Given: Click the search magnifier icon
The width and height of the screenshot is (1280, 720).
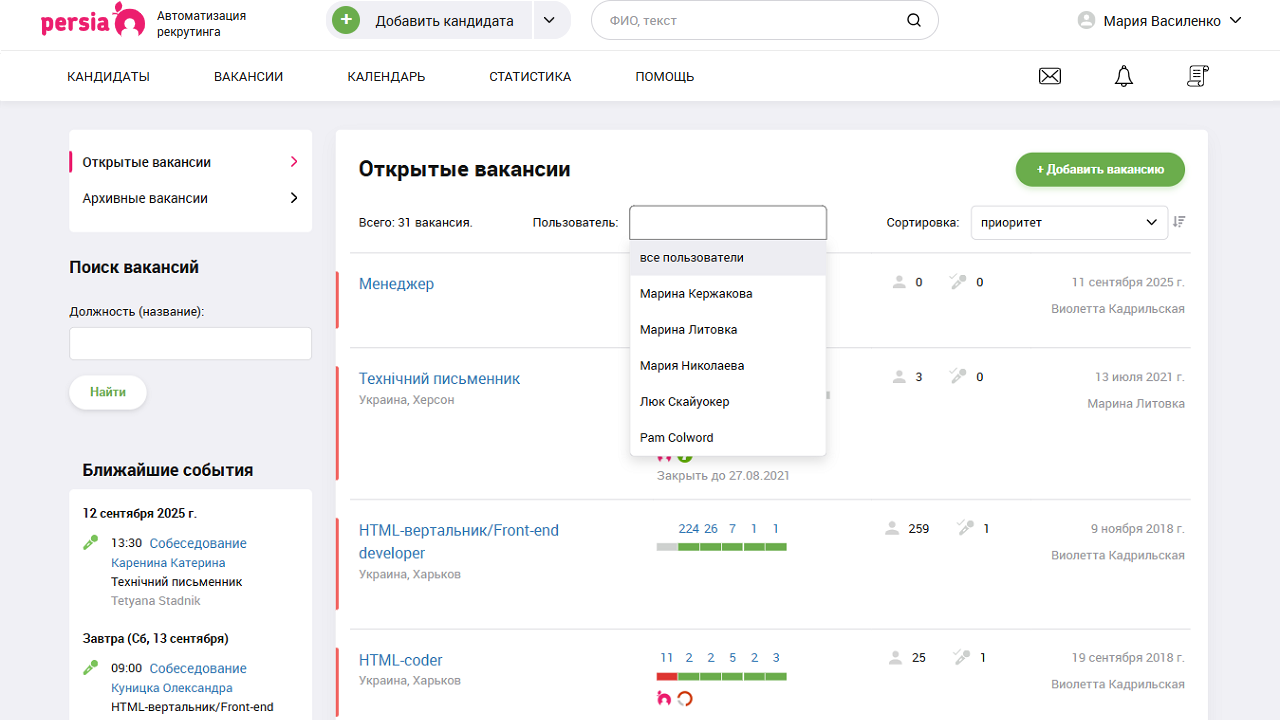Looking at the screenshot, I should click(913, 20).
